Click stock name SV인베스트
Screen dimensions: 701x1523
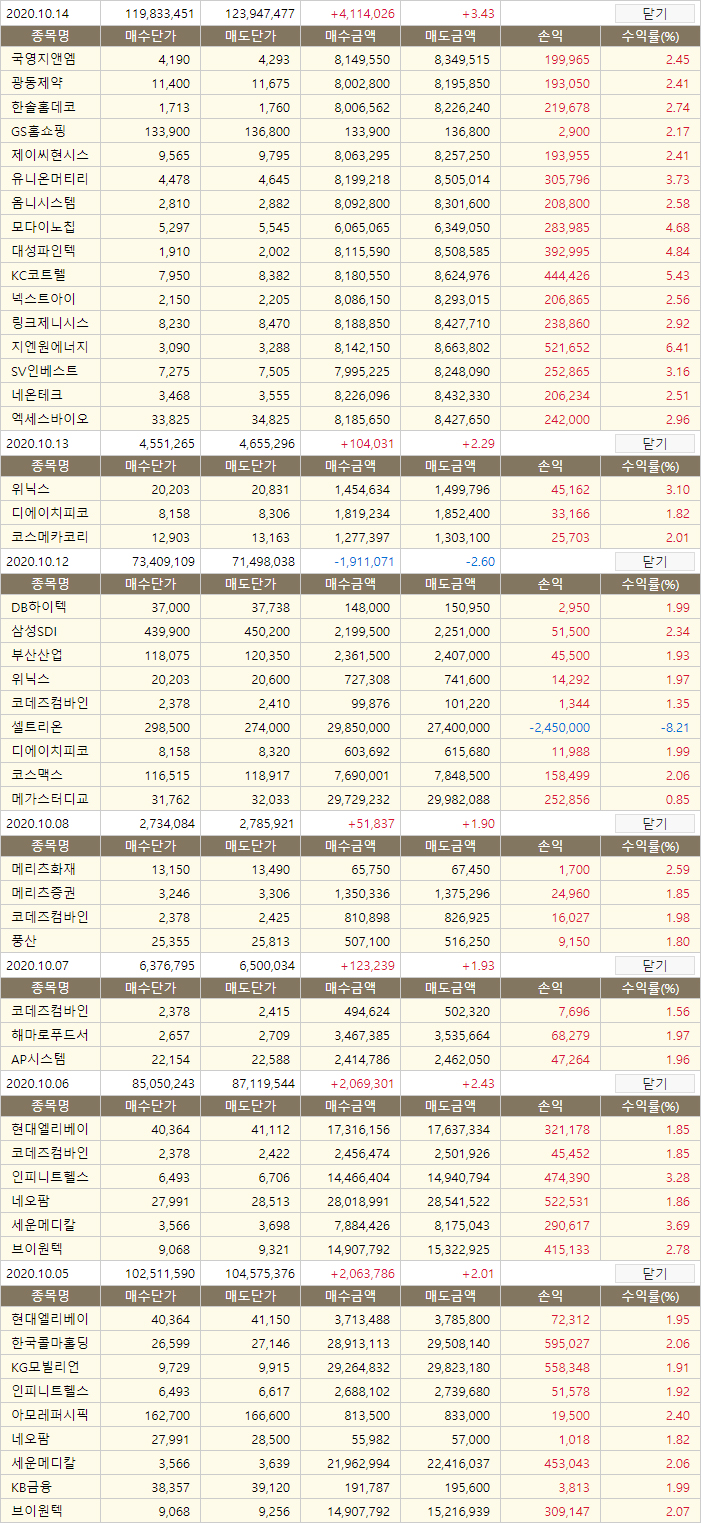tap(43, 371)
